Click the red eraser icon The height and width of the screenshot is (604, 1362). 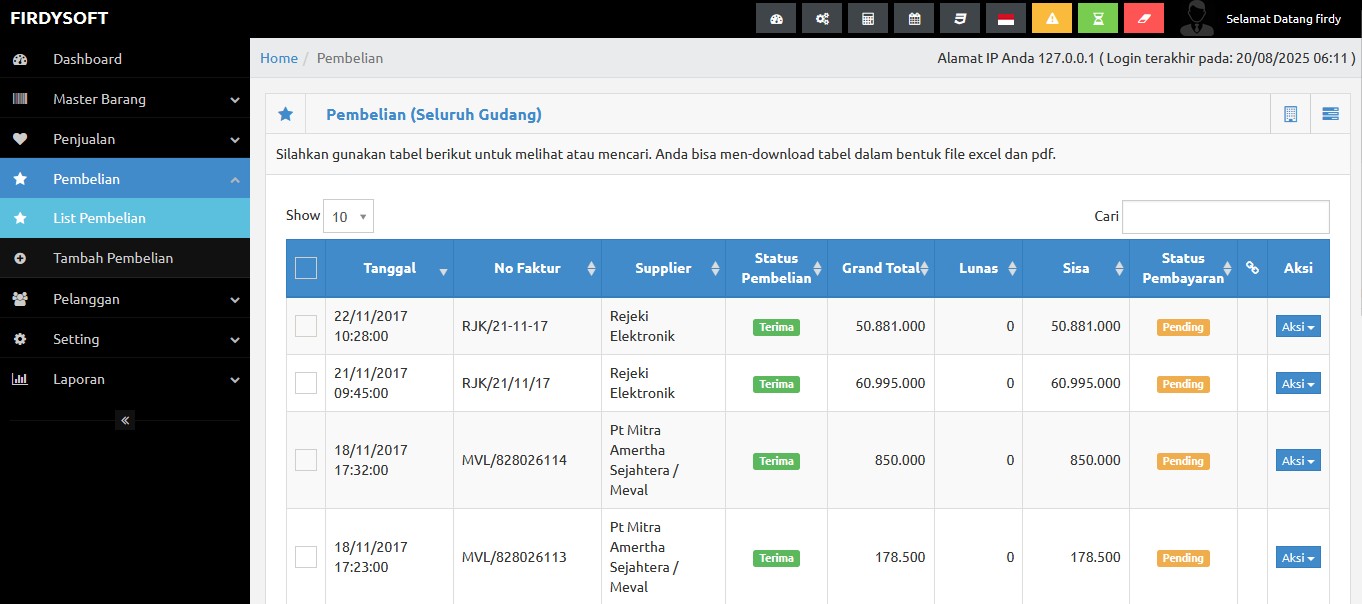click(x=1144, y=19)
